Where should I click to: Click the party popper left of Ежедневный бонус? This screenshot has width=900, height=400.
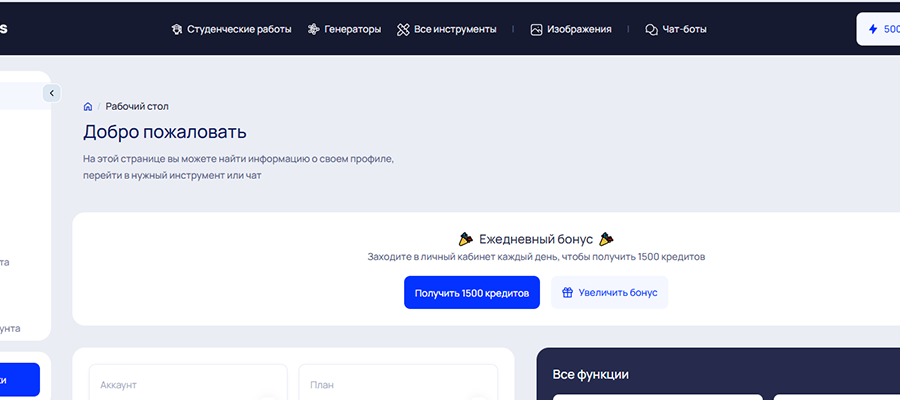(x=465, y=239)
